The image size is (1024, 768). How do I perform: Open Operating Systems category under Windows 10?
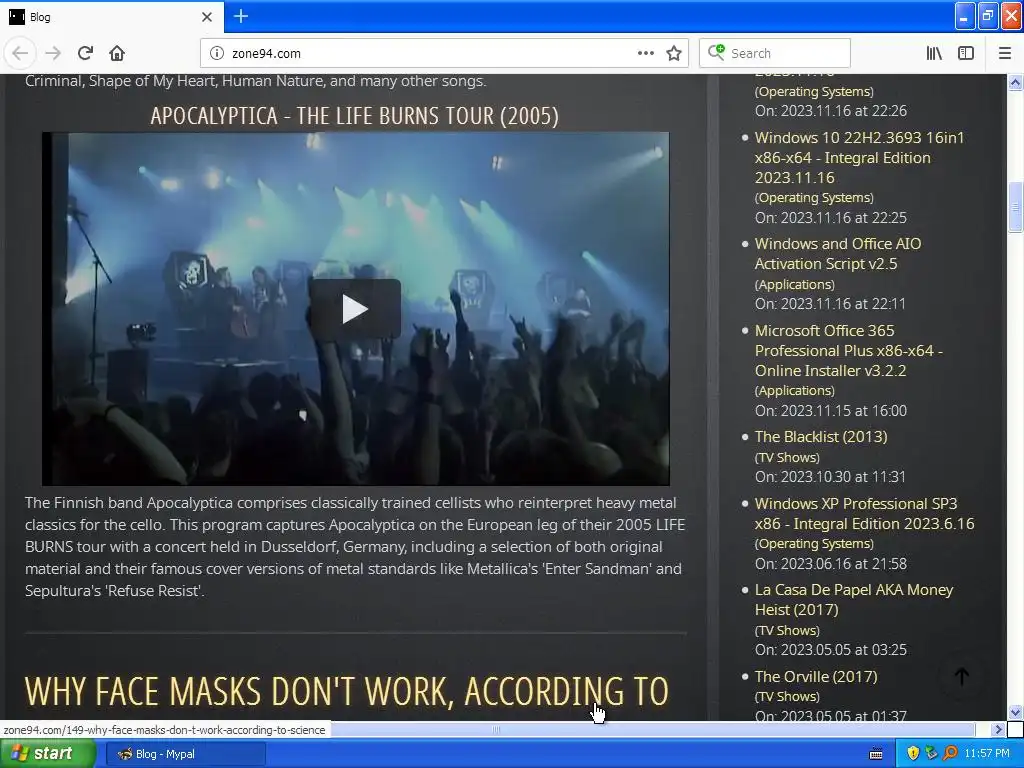[x=814, y=197]
